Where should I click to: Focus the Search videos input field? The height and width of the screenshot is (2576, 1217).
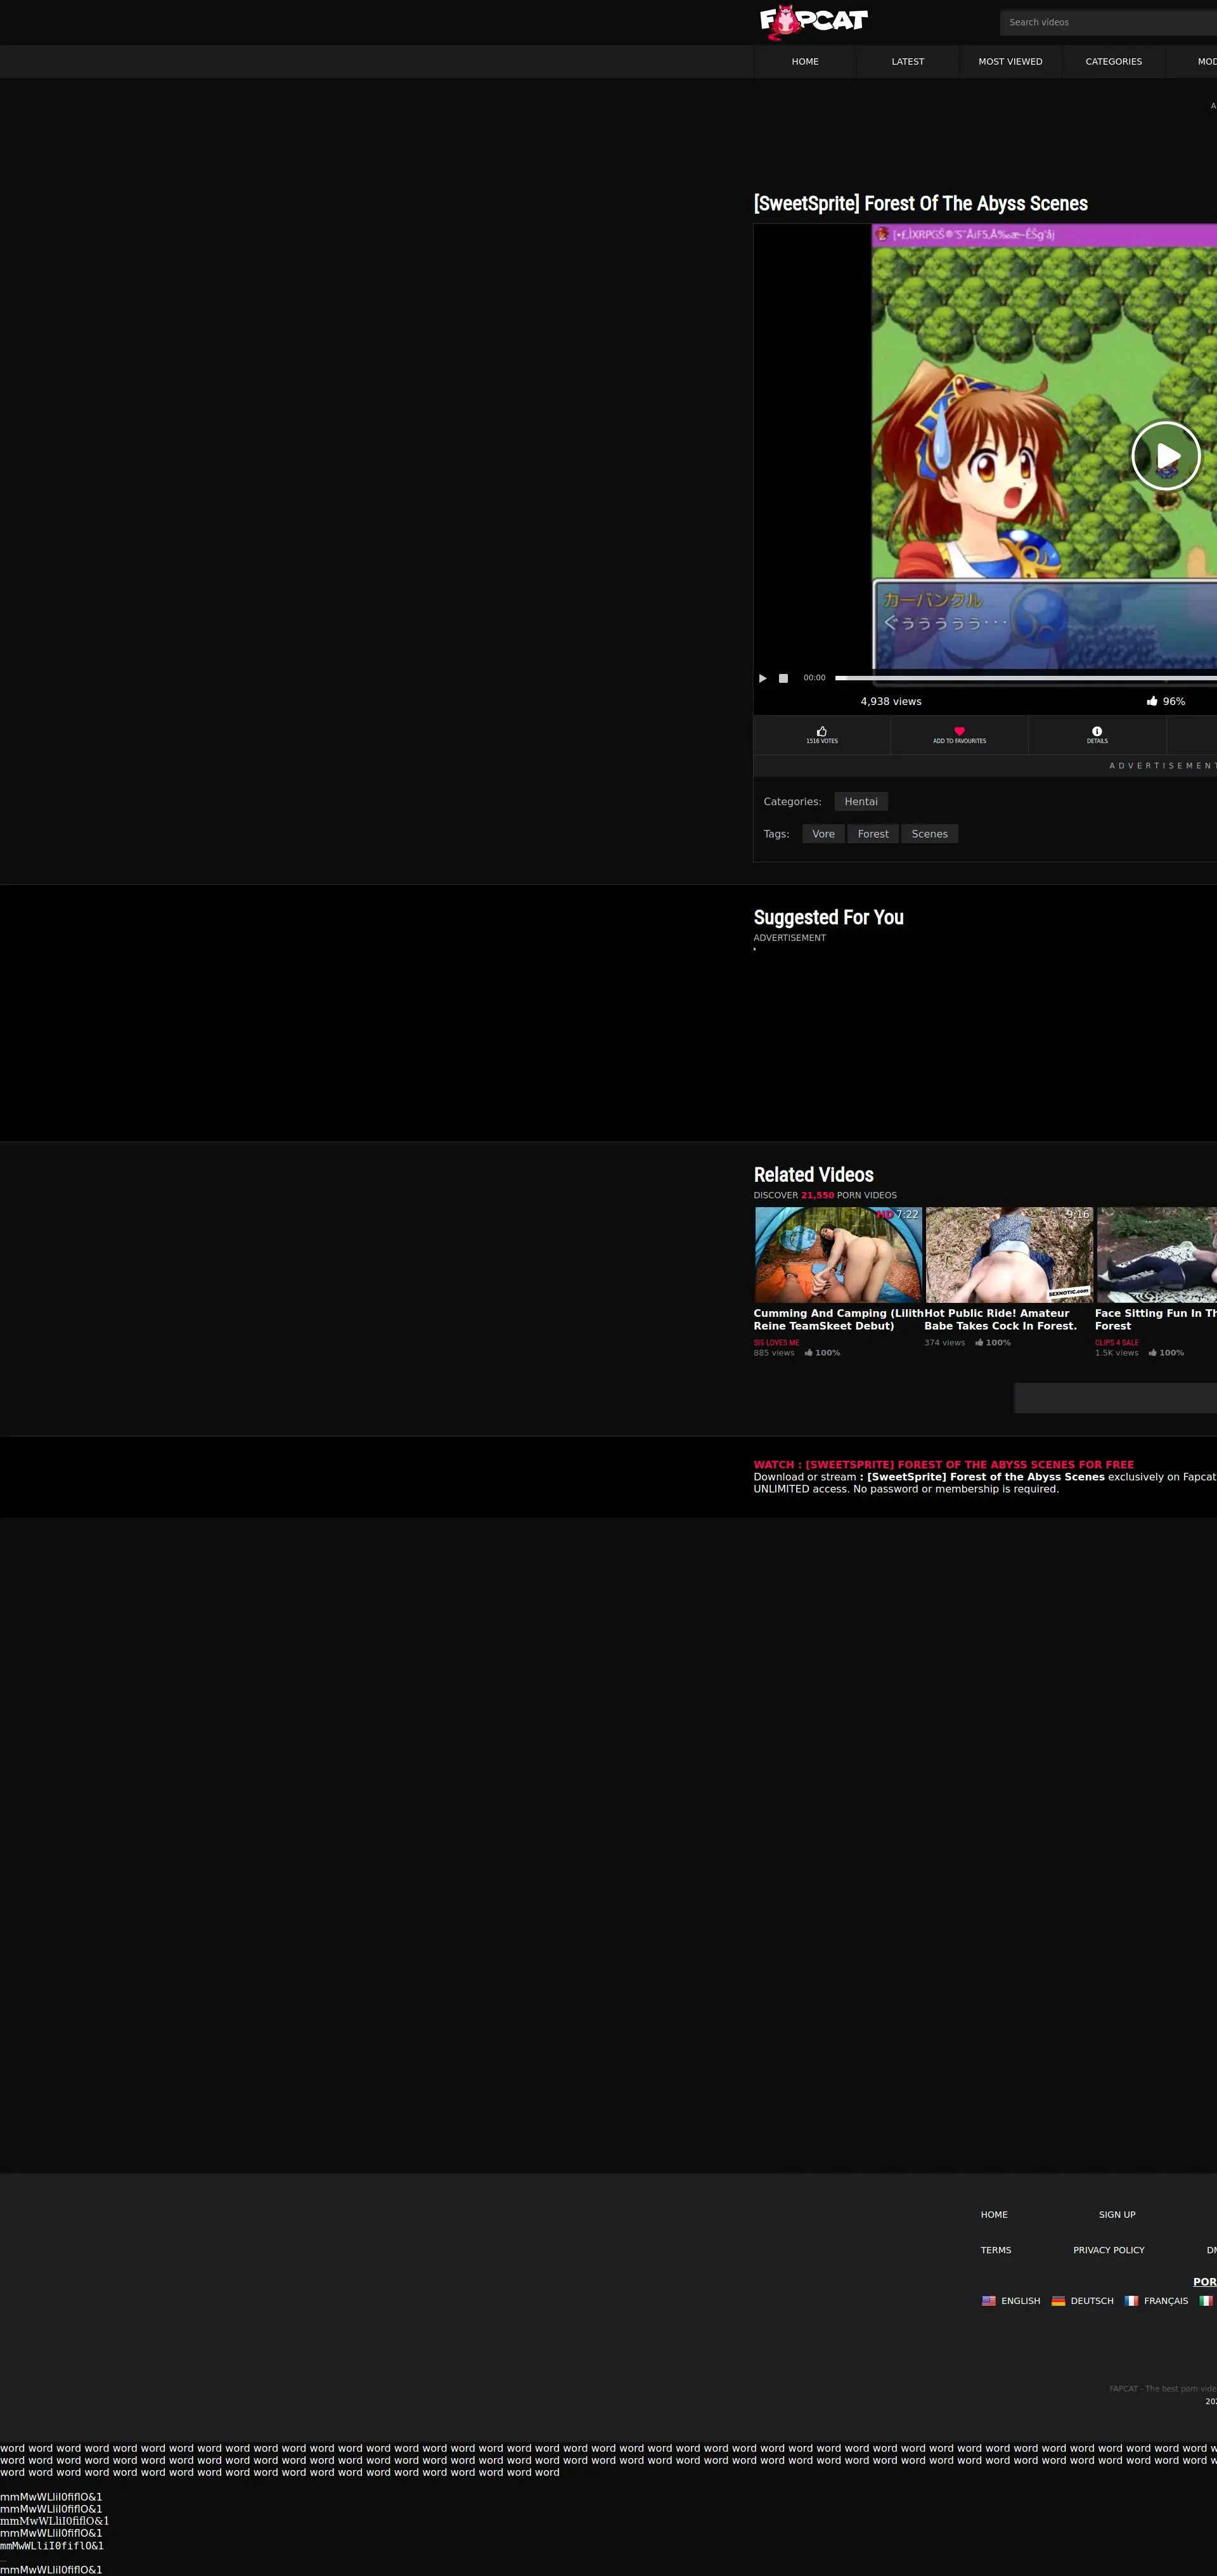pyautogui.click(x=1105, y=22)
